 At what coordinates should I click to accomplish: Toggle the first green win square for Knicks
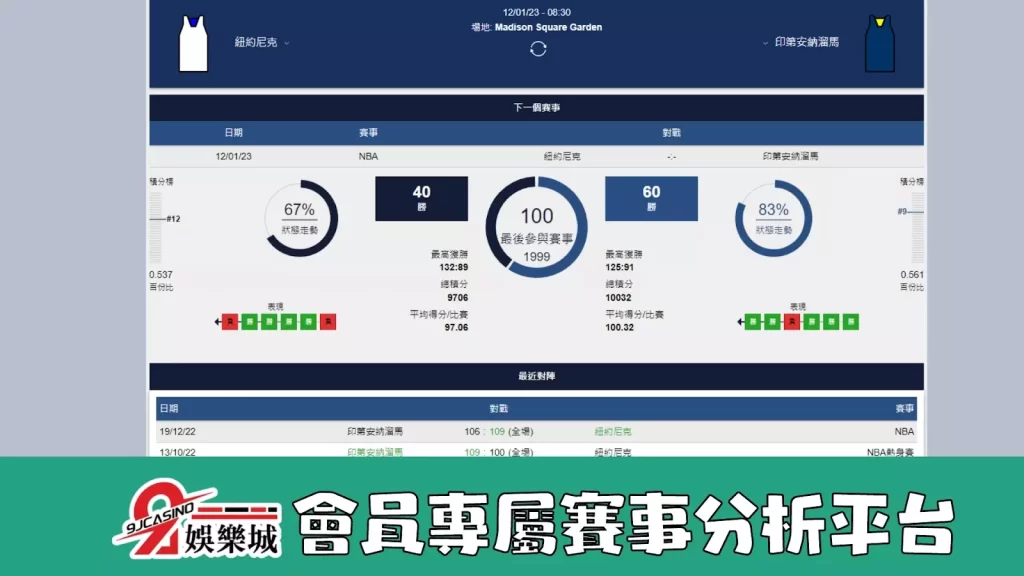click(248, 322)
